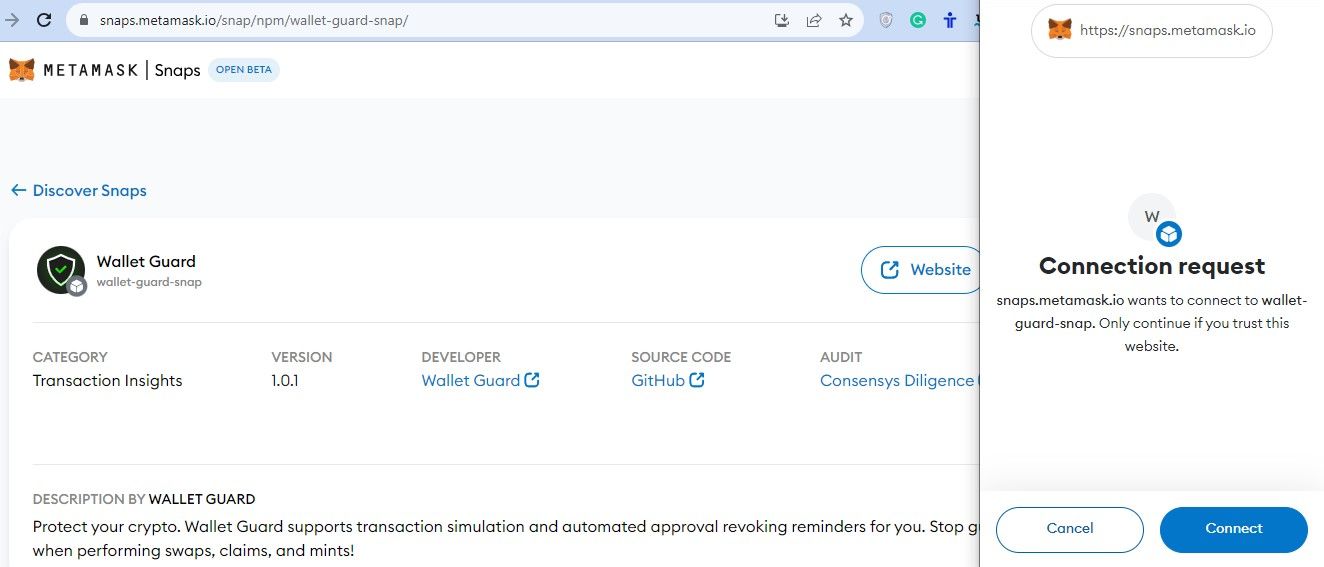Click the address bar URL field
Screen dimensions: 1324x567
coord(400,20)
